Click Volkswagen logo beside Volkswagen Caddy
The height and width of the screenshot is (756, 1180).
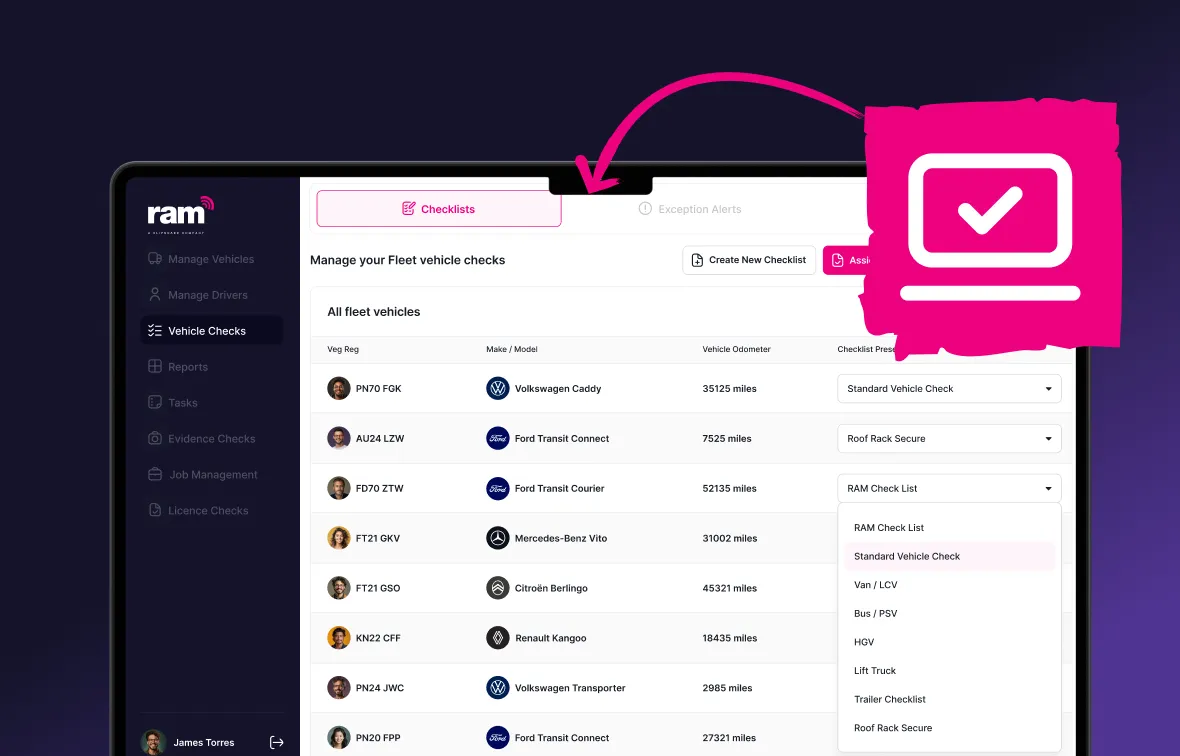coord(497,388)
